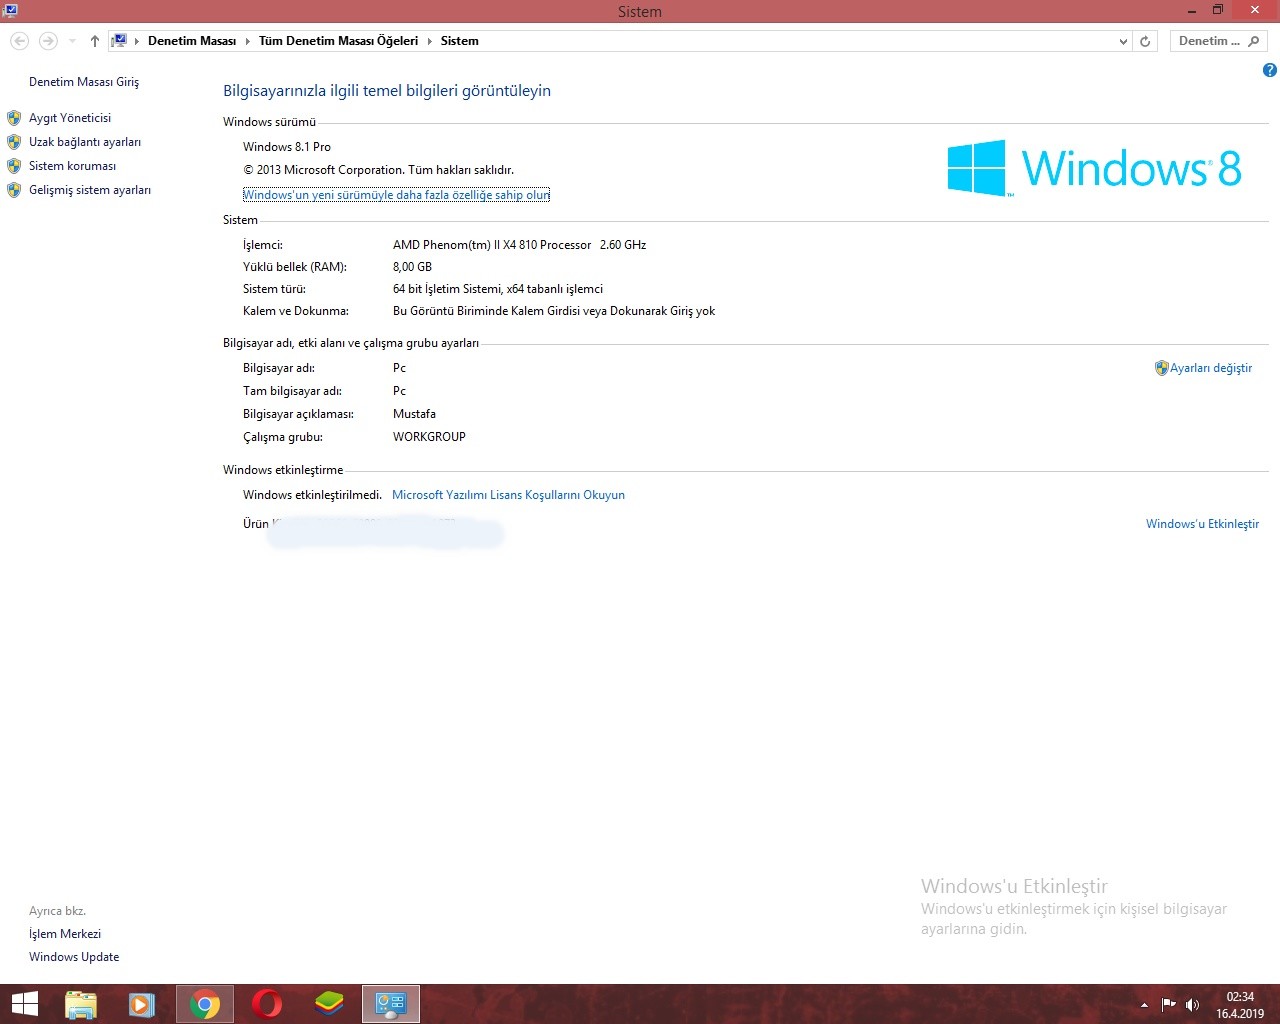Image resolution: width=1280 pixels, height=1024 pixels.
Task: Open Uzak bağlantı ayarları
Action: (84, 142)
